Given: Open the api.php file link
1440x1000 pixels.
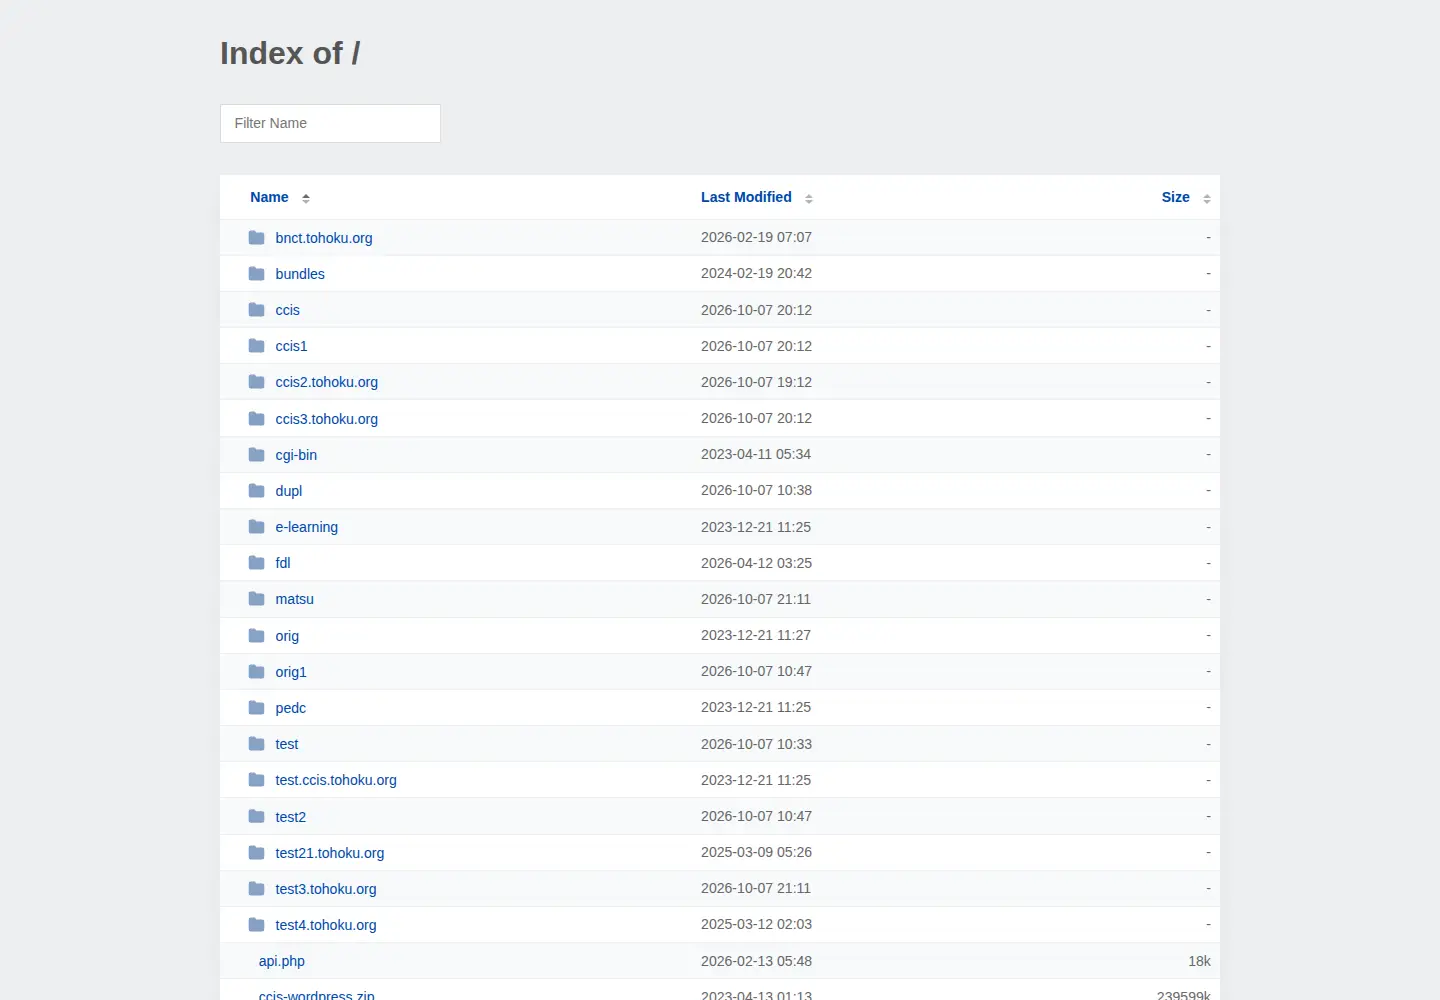Looking at the screenshot, I should (282, 961).
